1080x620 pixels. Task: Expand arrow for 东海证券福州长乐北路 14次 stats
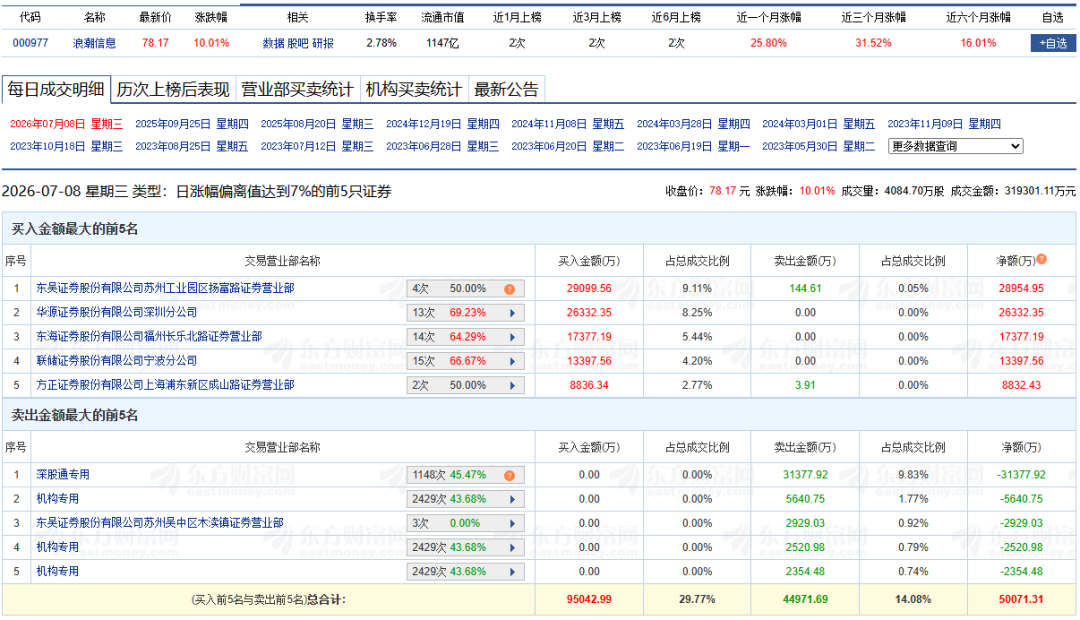[x=512, y=338]
